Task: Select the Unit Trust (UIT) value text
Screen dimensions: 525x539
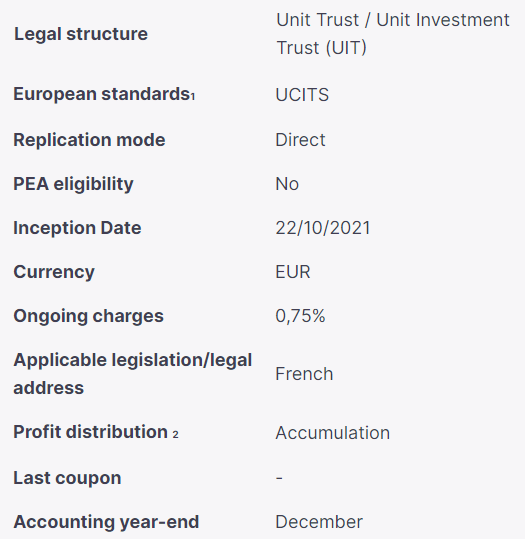Action: [393, 34]
